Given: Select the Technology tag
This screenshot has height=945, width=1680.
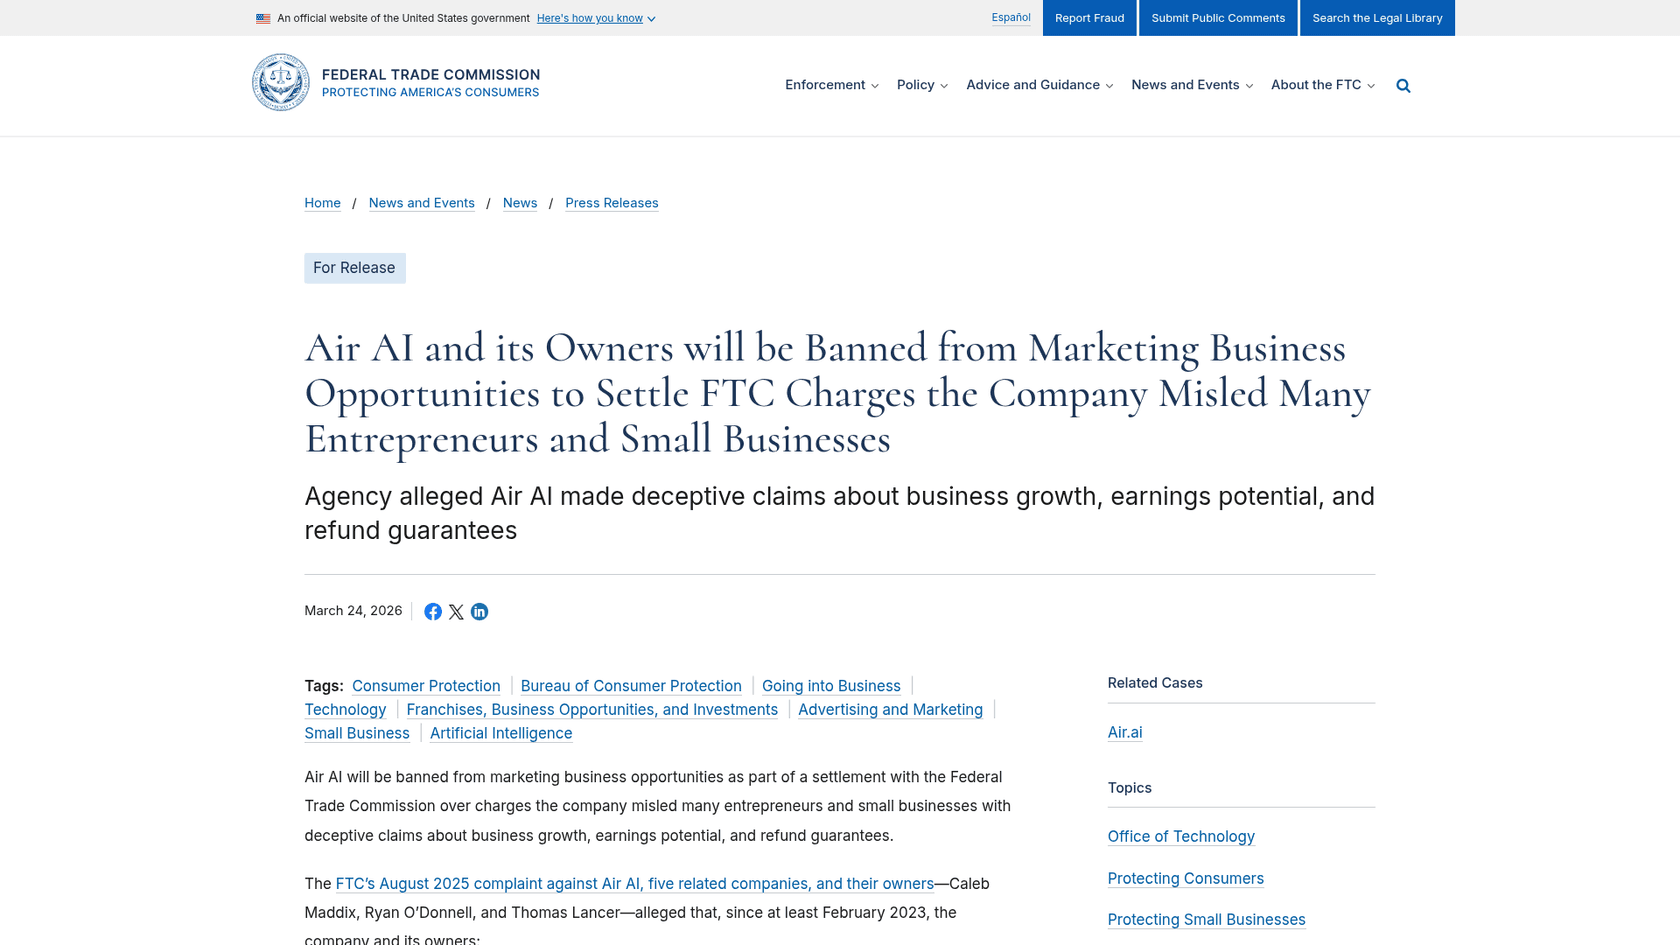Looking at the screenshot, I should tap(346, 710).
